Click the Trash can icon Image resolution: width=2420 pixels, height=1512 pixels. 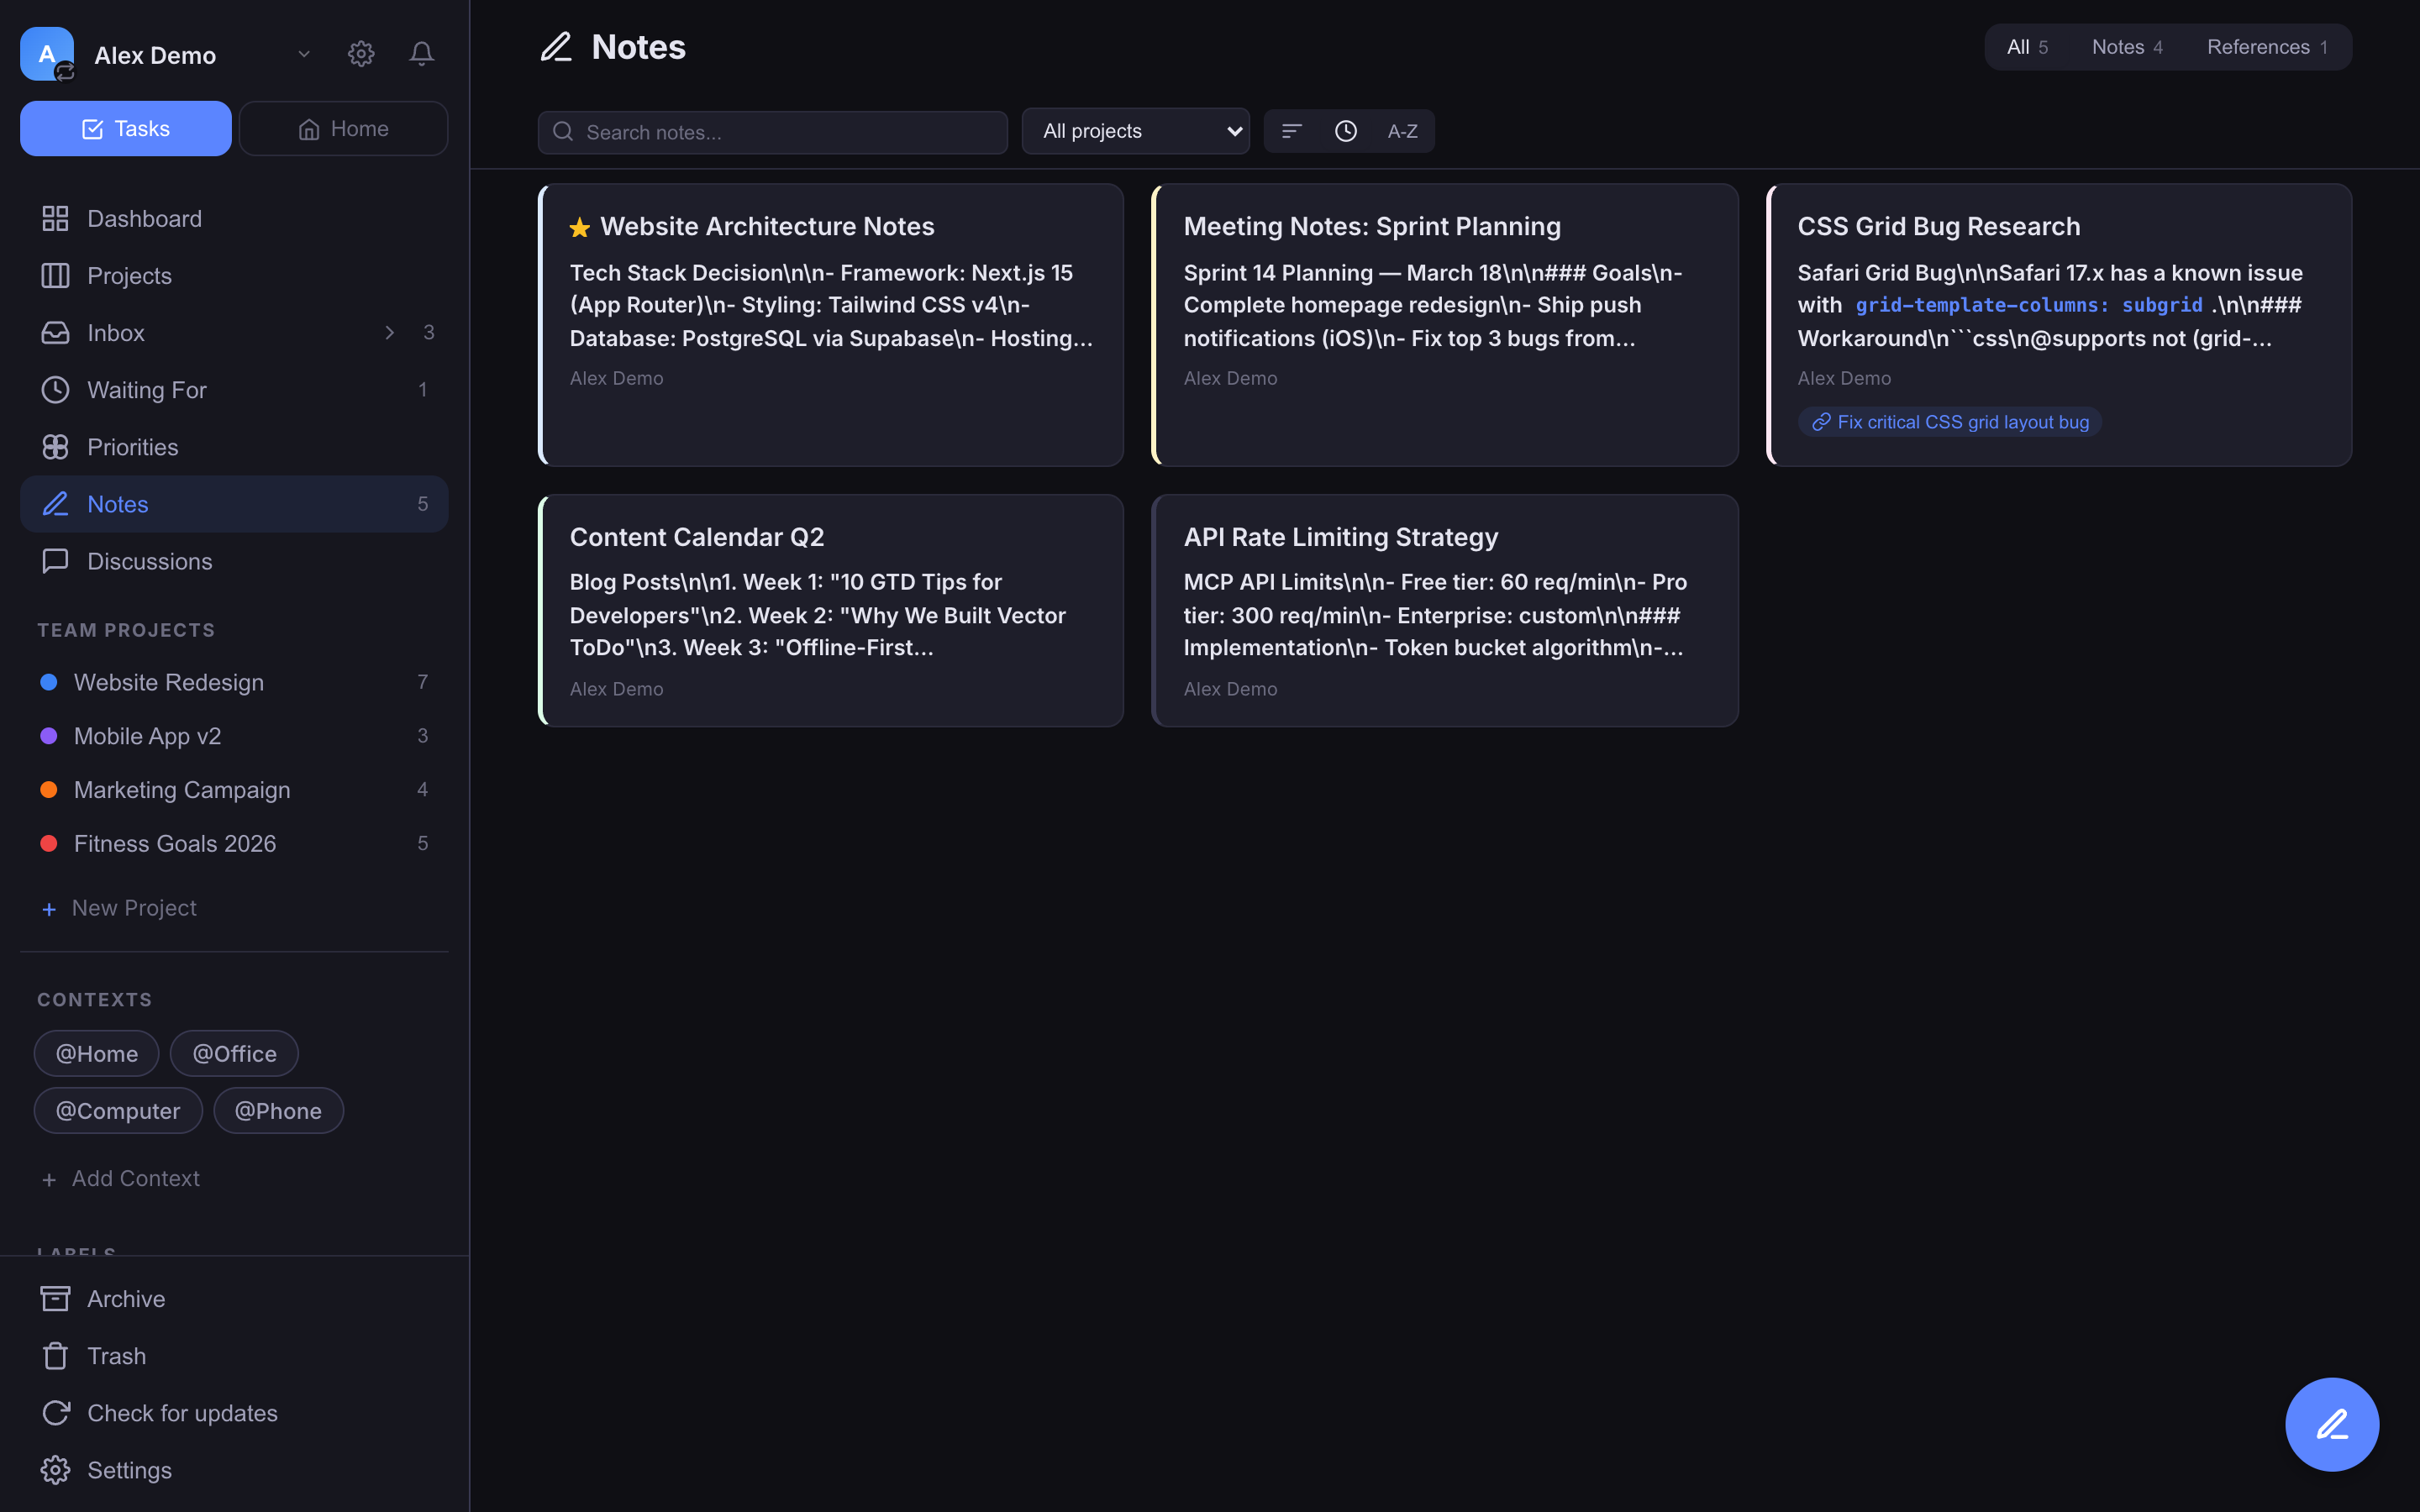click(x=55, y=1355)
